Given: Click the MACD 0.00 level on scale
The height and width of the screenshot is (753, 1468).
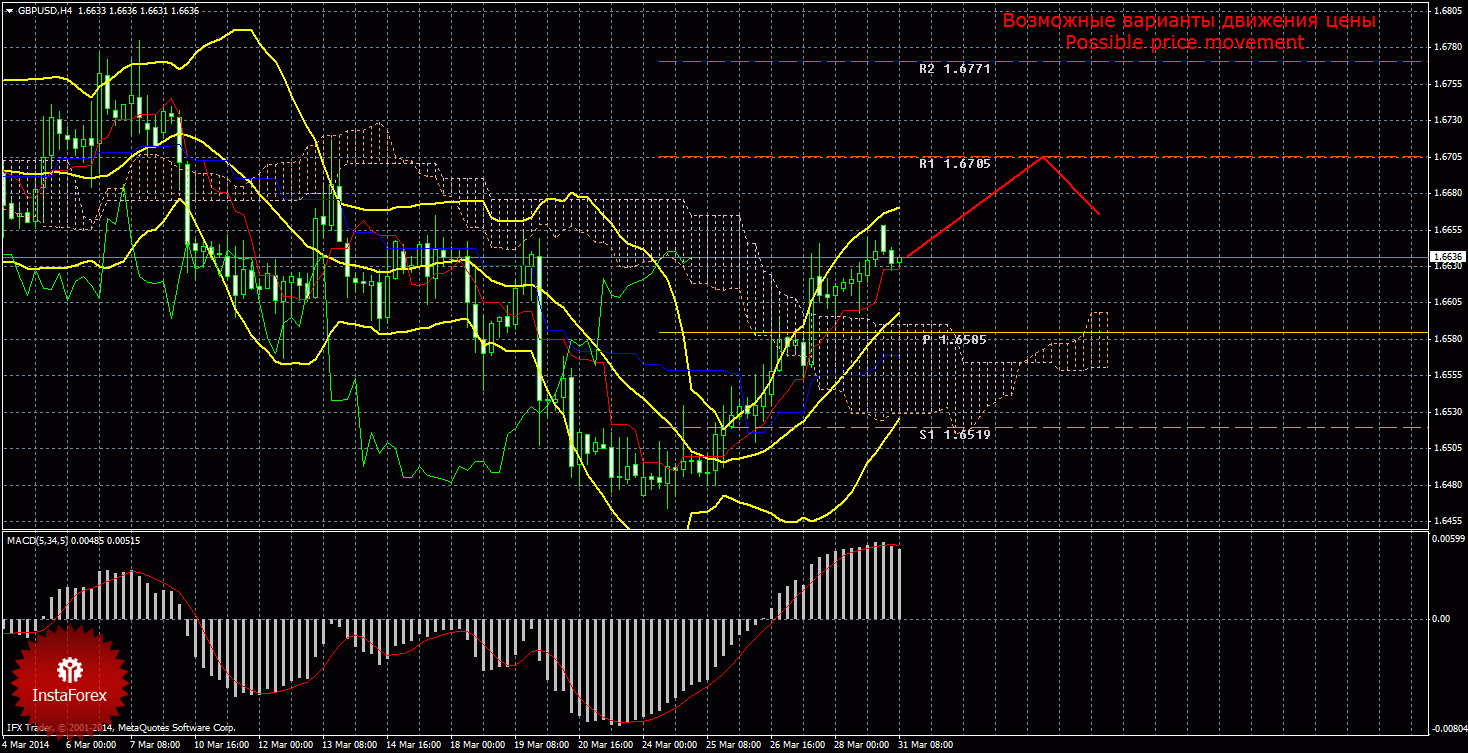Looking at the screenshot, I should point(1443,618).
